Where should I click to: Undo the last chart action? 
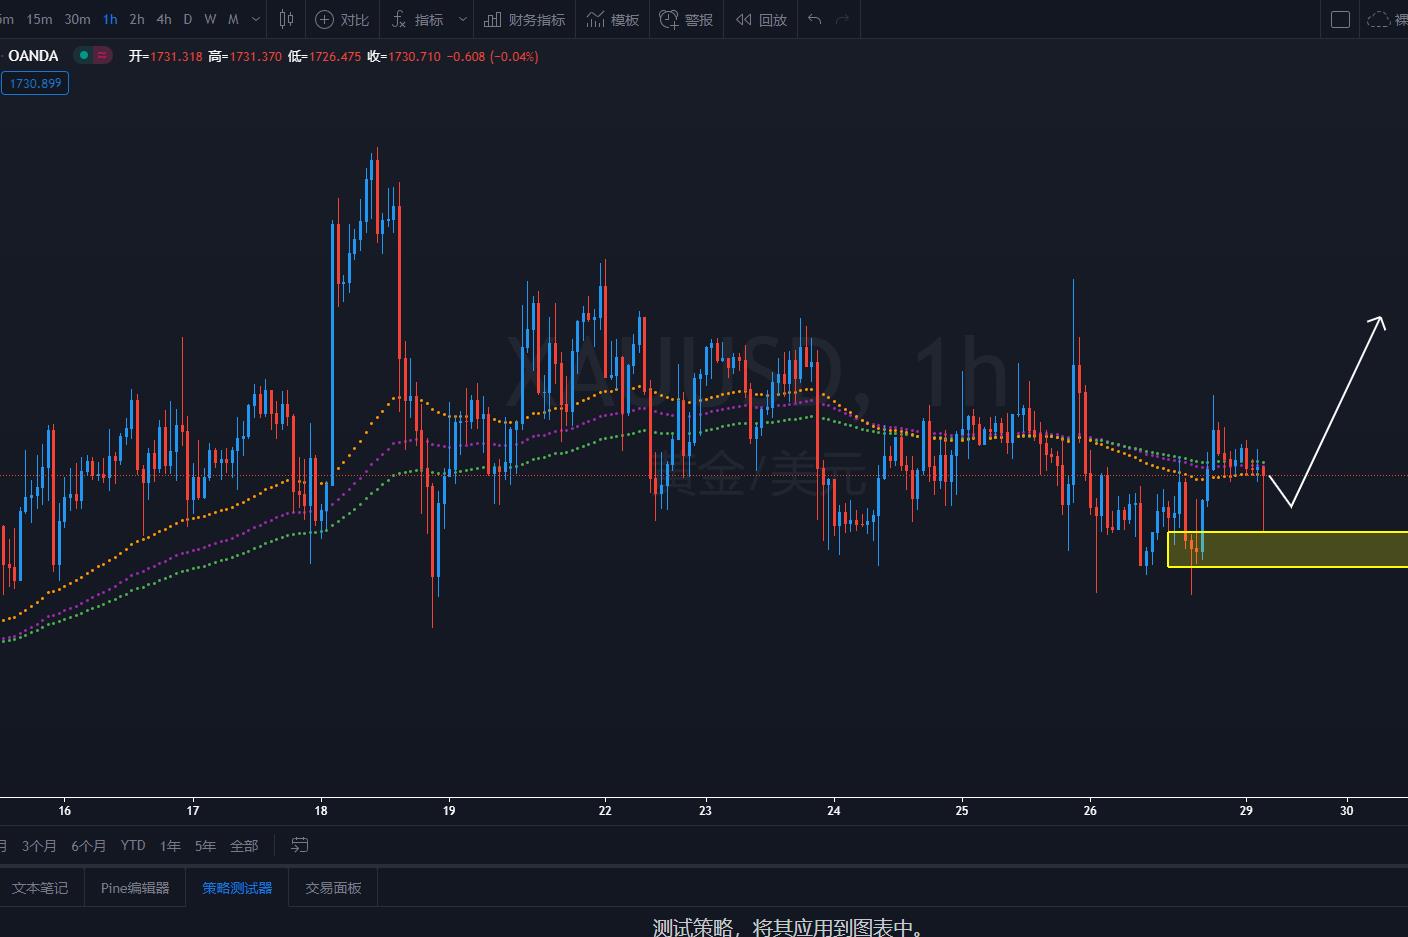815,19
